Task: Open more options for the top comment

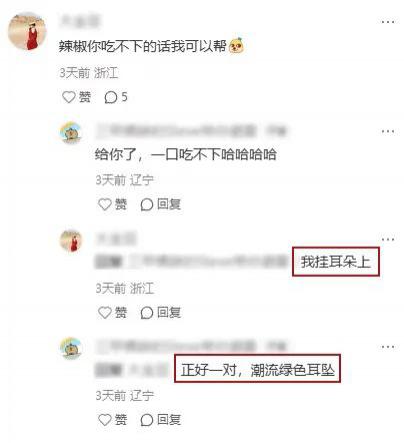Action: (x=388, y=22)
